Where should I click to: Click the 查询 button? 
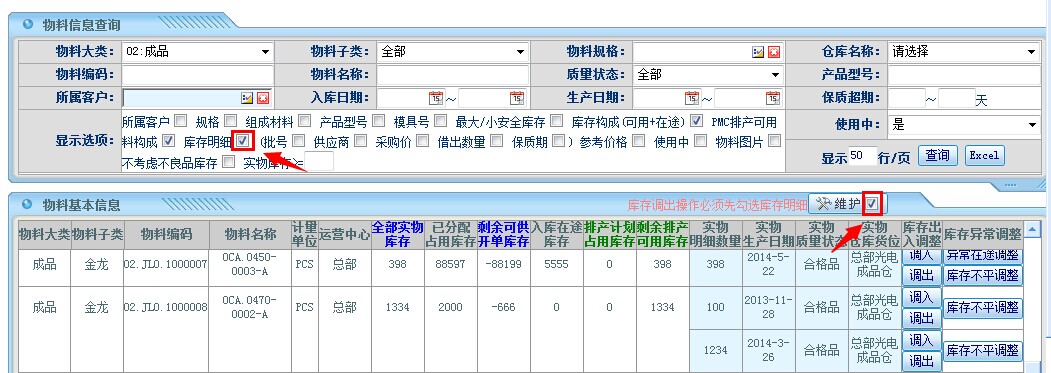[x=937, y=156]
